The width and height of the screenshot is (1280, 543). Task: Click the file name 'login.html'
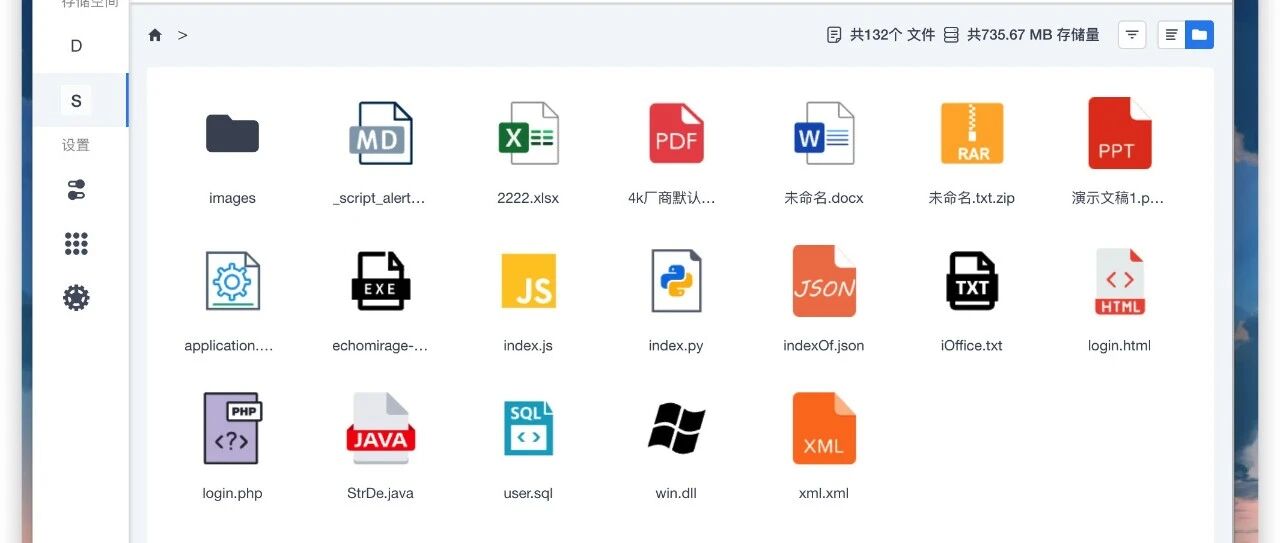tap(1120, 346)
